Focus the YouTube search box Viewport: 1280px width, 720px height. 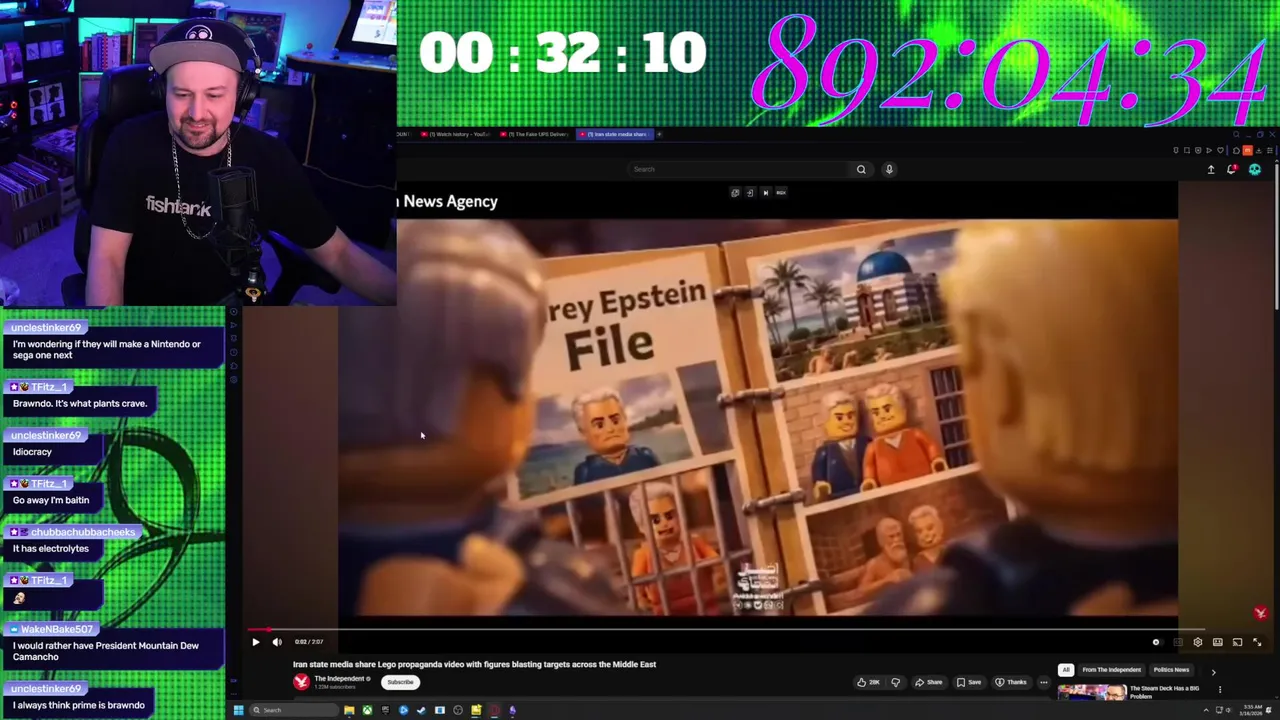[x=740, y=169]
